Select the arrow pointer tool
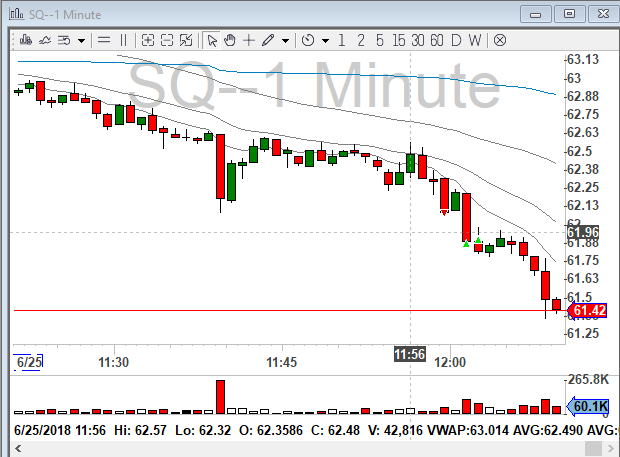Image resolution: width=620 pixels, height=457 pixels. click(212, 40)
